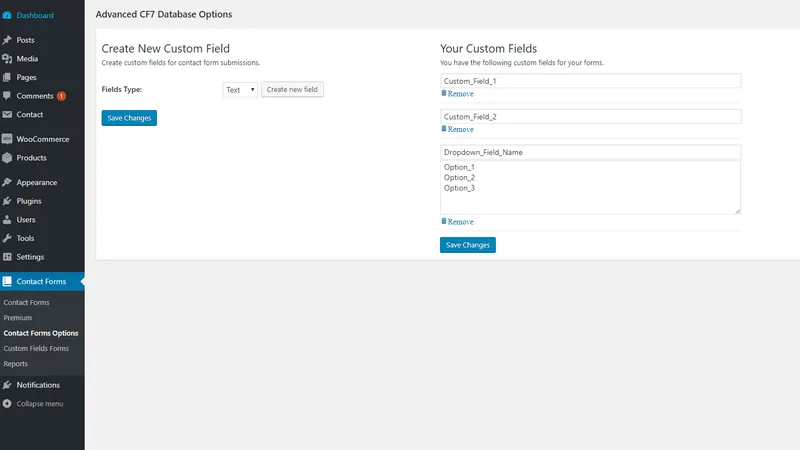Screen dimensions: 800x450
Task: Click trash icon under Custom_Field_2
Action: click(x=444, y=129)
